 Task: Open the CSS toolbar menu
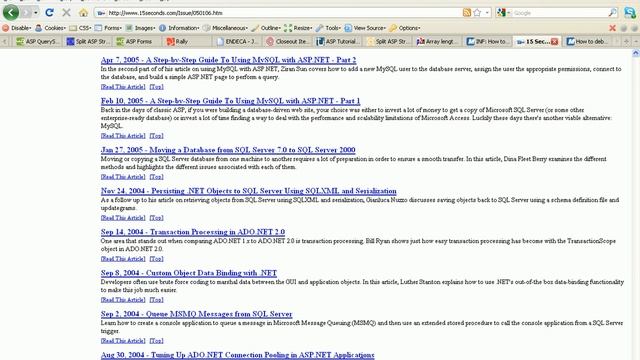80,28
